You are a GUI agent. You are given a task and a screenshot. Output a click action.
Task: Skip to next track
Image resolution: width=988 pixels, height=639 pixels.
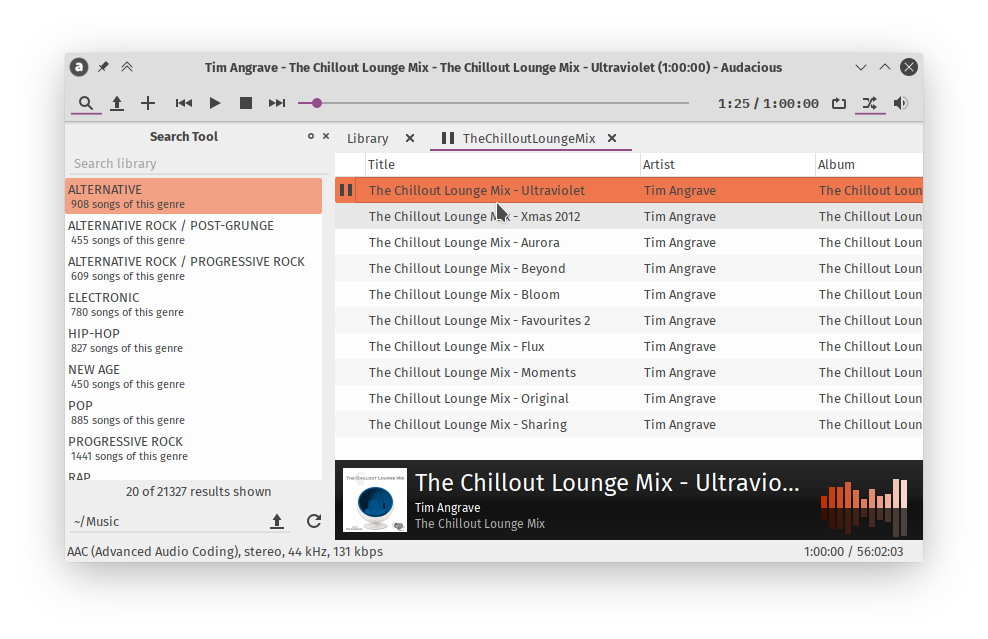(277, 103)
